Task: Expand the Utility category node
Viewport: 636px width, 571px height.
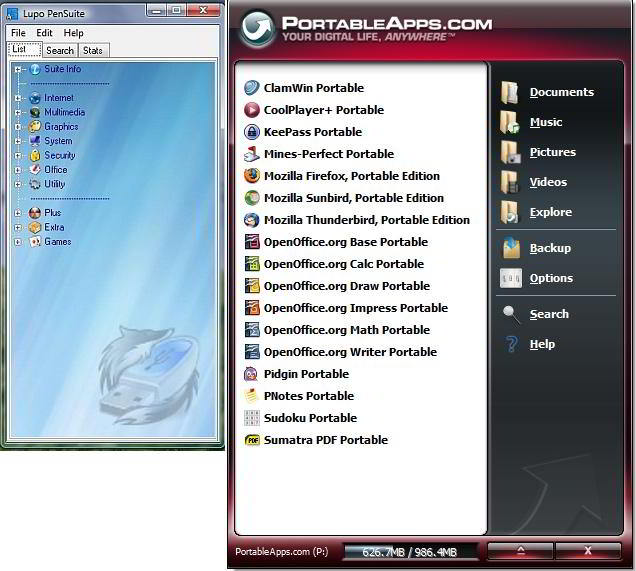Action: pyautogui.click(x=17, y=184)
